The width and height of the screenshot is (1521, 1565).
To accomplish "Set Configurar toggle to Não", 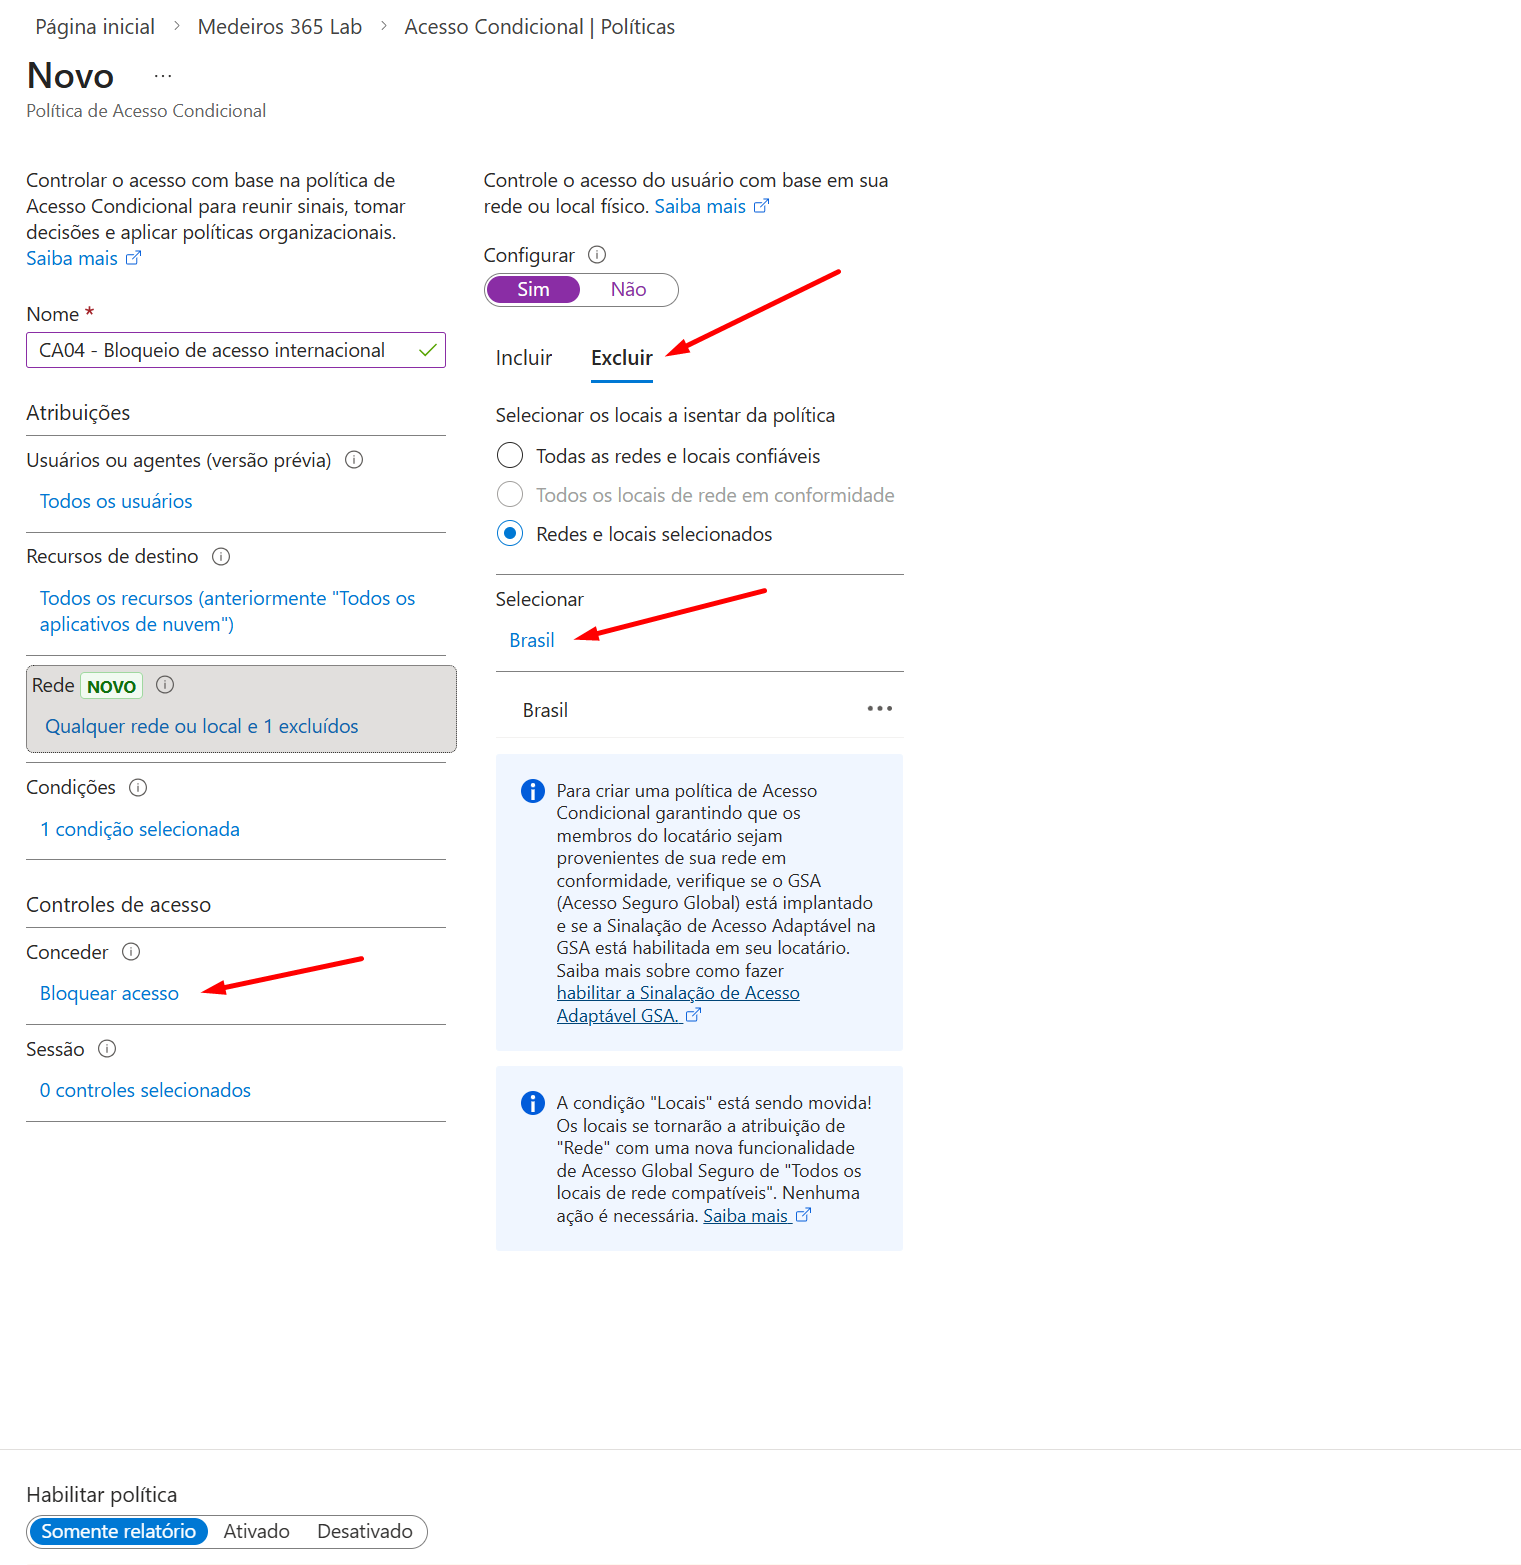I will coord(628,290).
